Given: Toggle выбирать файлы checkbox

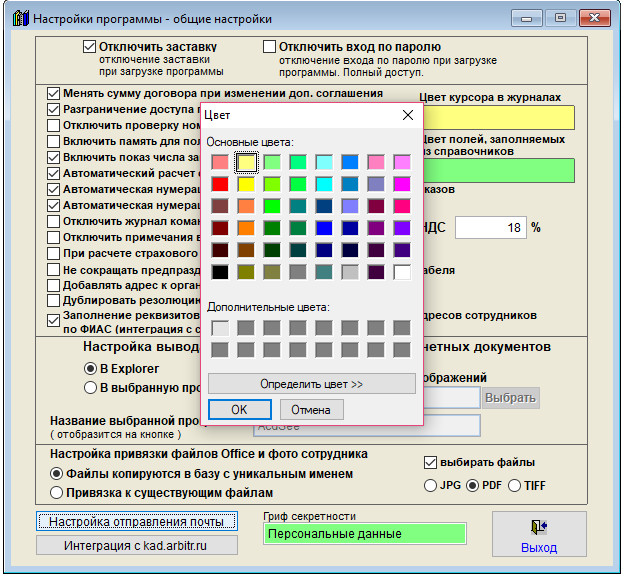Looking at the screenshot, I should [431, 462].
